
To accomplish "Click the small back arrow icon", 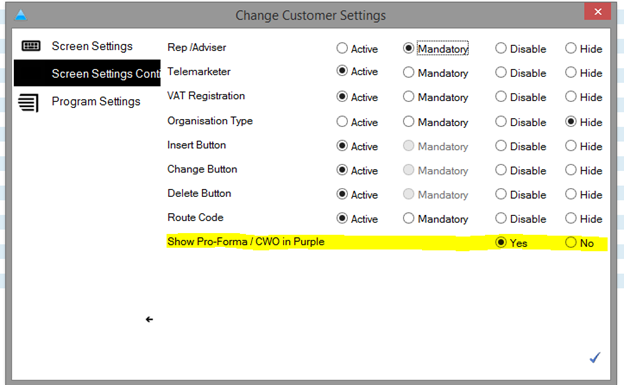I will (x=149, y=319).
